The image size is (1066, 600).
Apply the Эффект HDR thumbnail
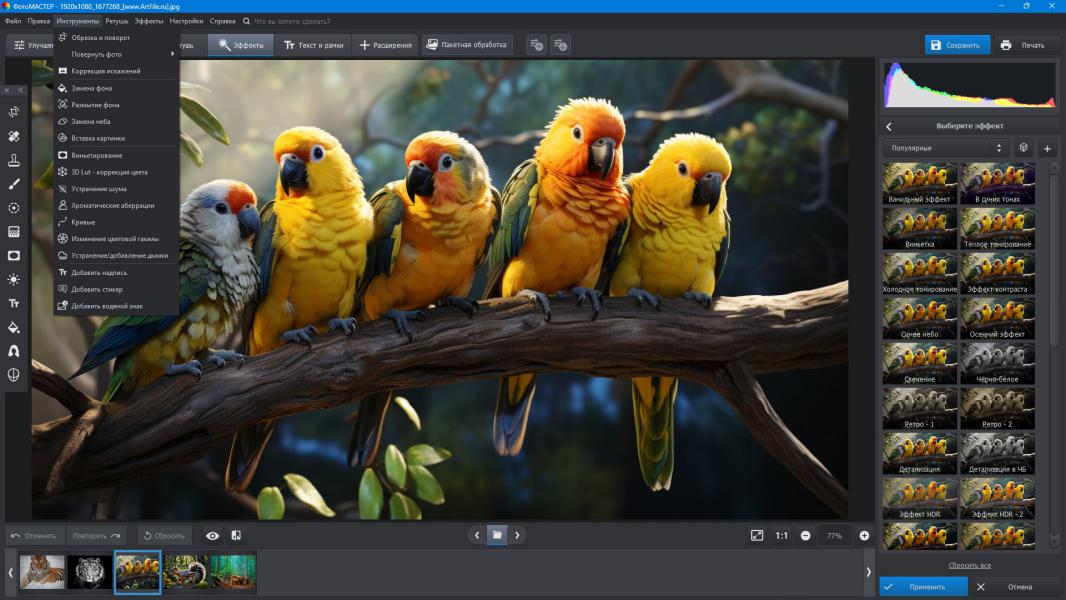click(x=920, y=499)
